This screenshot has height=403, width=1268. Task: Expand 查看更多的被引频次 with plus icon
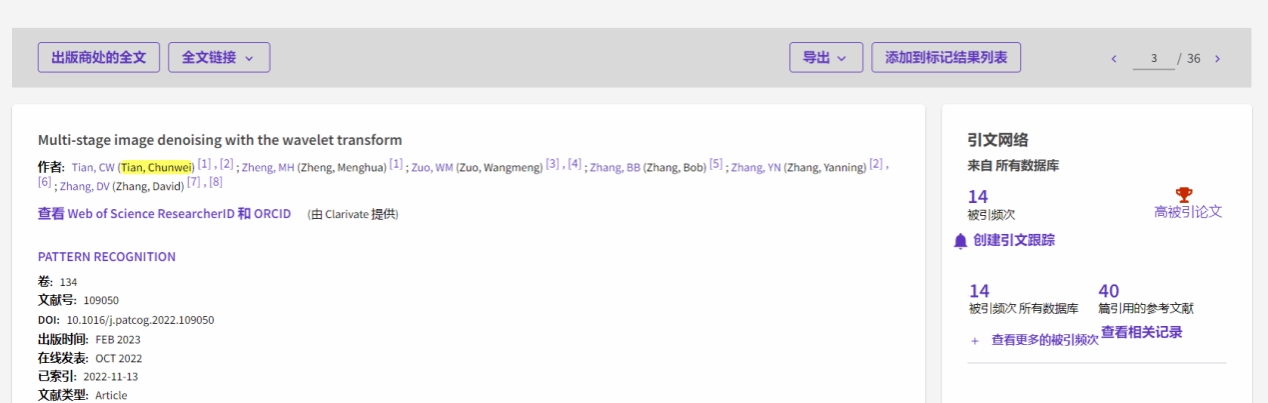(974, 340)
